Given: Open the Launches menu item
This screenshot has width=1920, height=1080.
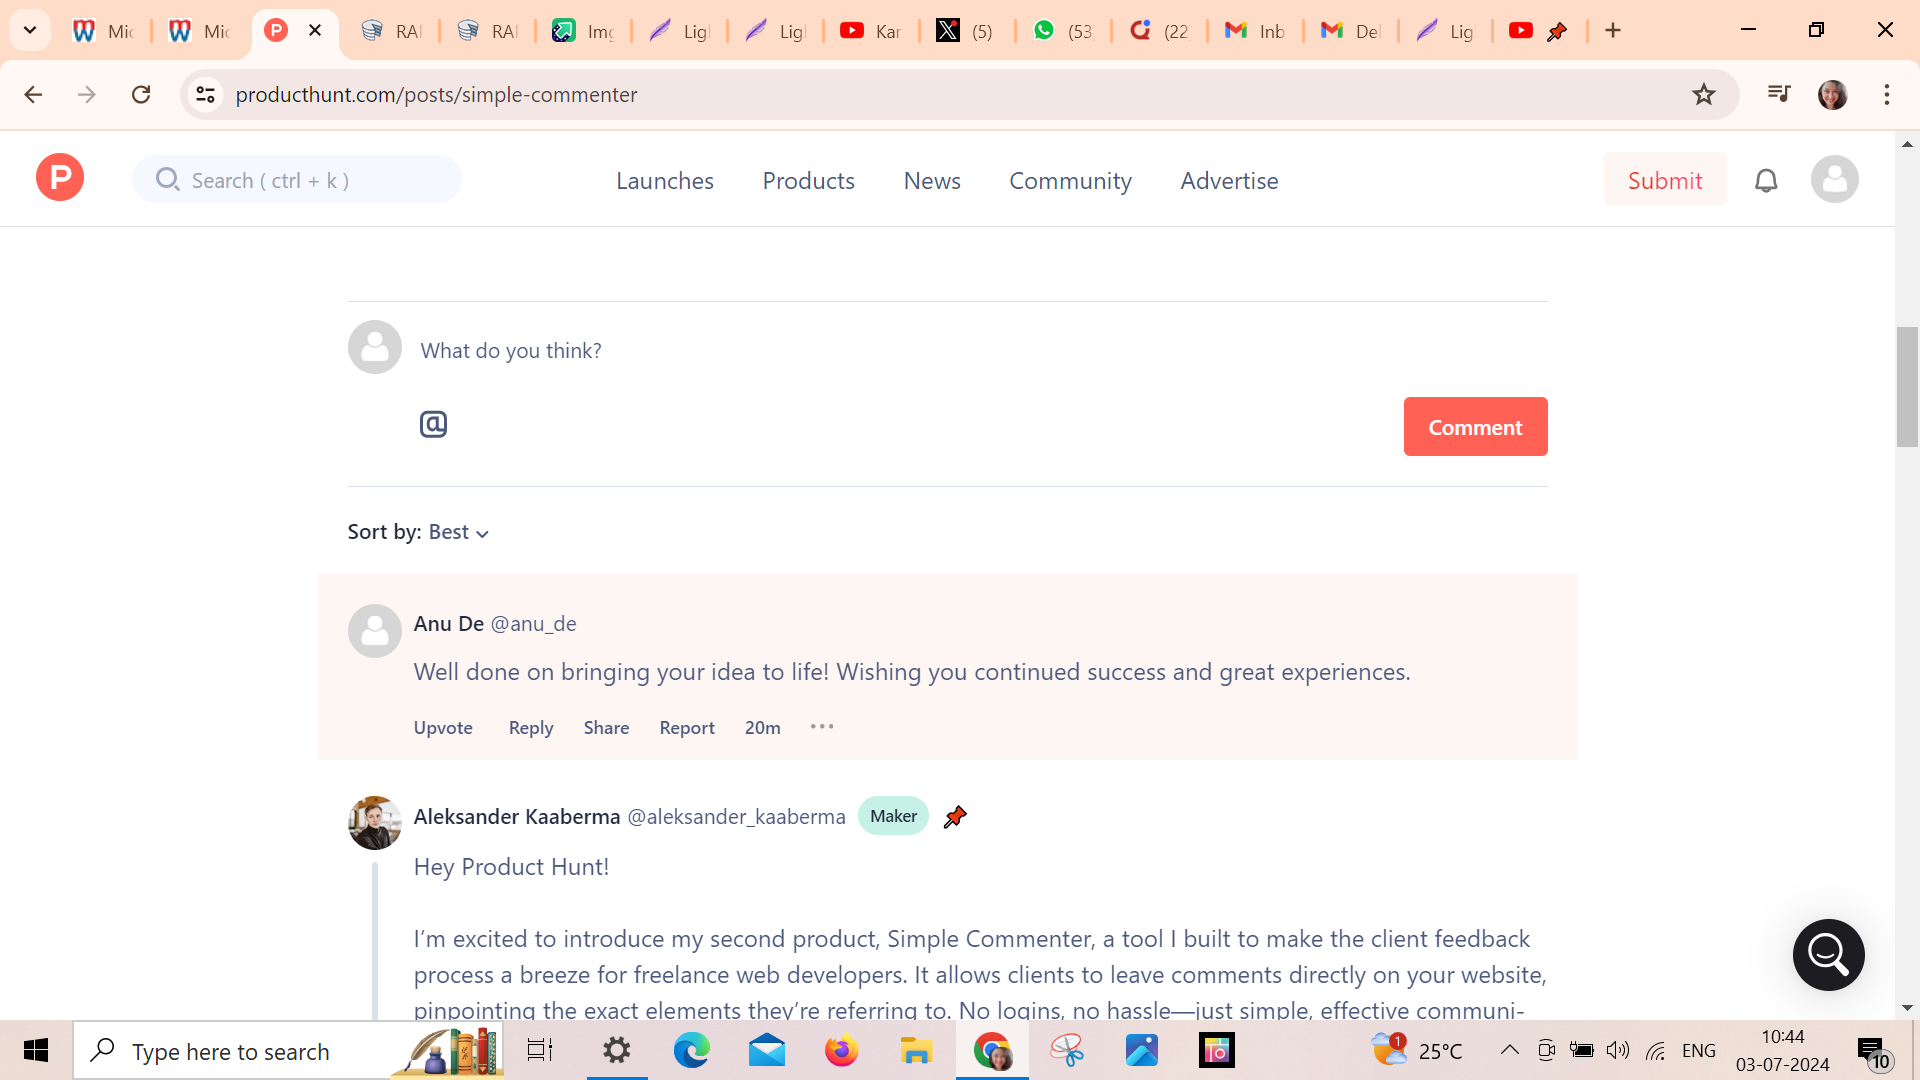Looking at the screenshot, I should pos(665,181).
